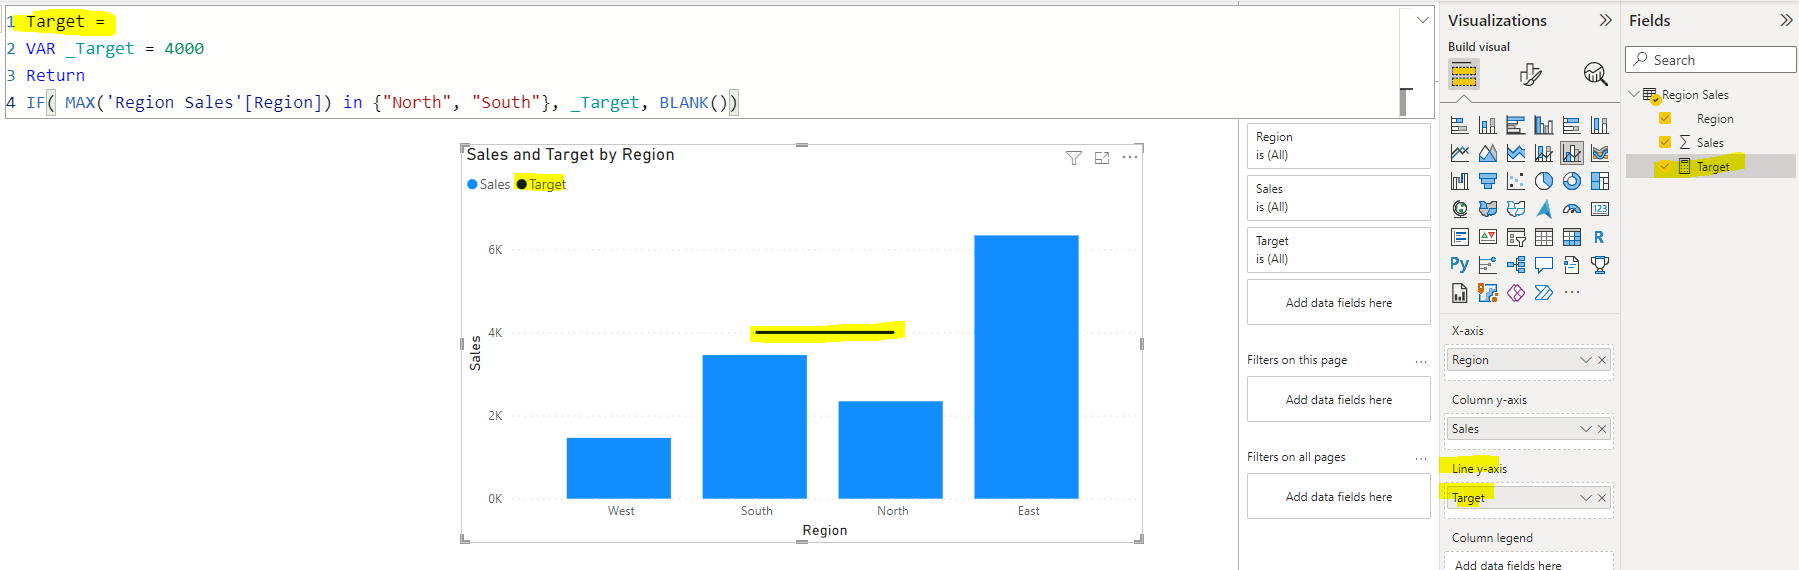
Task: Select the 100% stacked column chart visual
Action: (1600, 125)
